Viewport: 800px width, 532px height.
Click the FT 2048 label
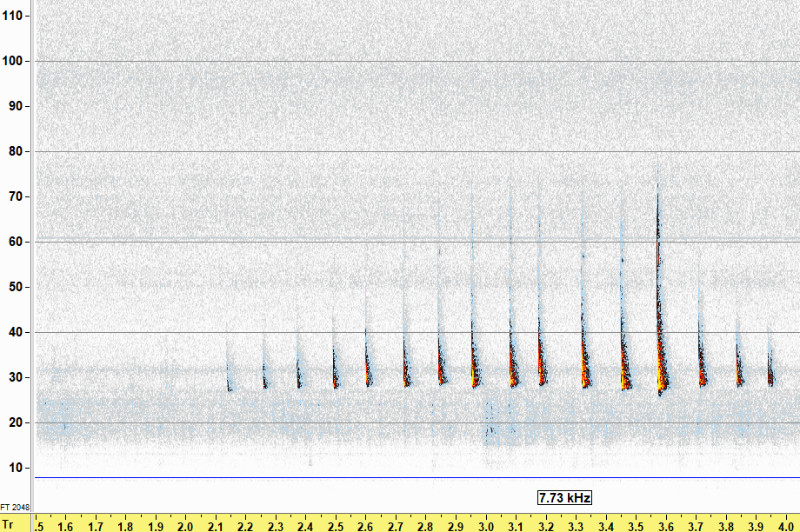14,507
